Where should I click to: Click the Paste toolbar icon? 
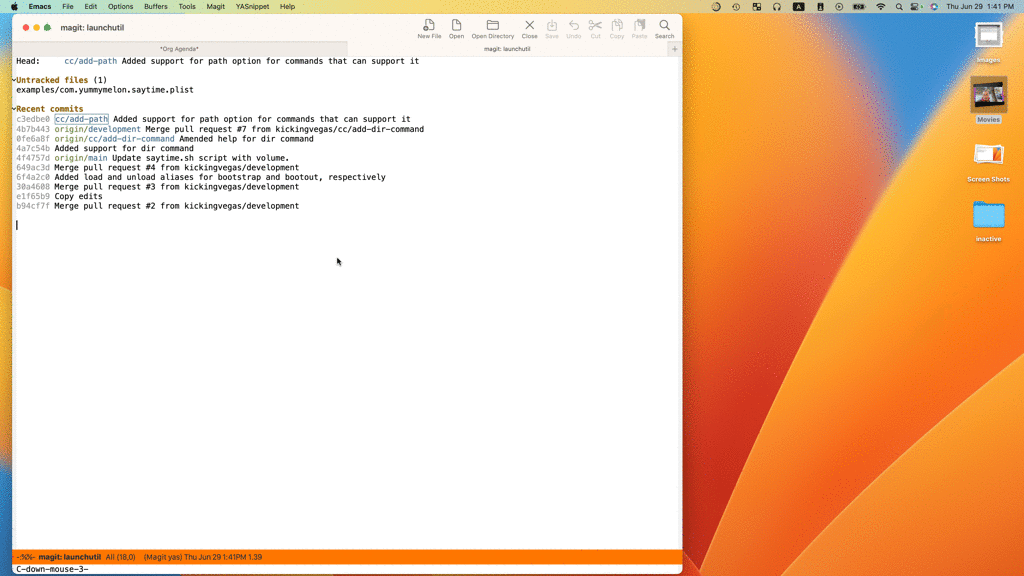[x=639, y=29]
